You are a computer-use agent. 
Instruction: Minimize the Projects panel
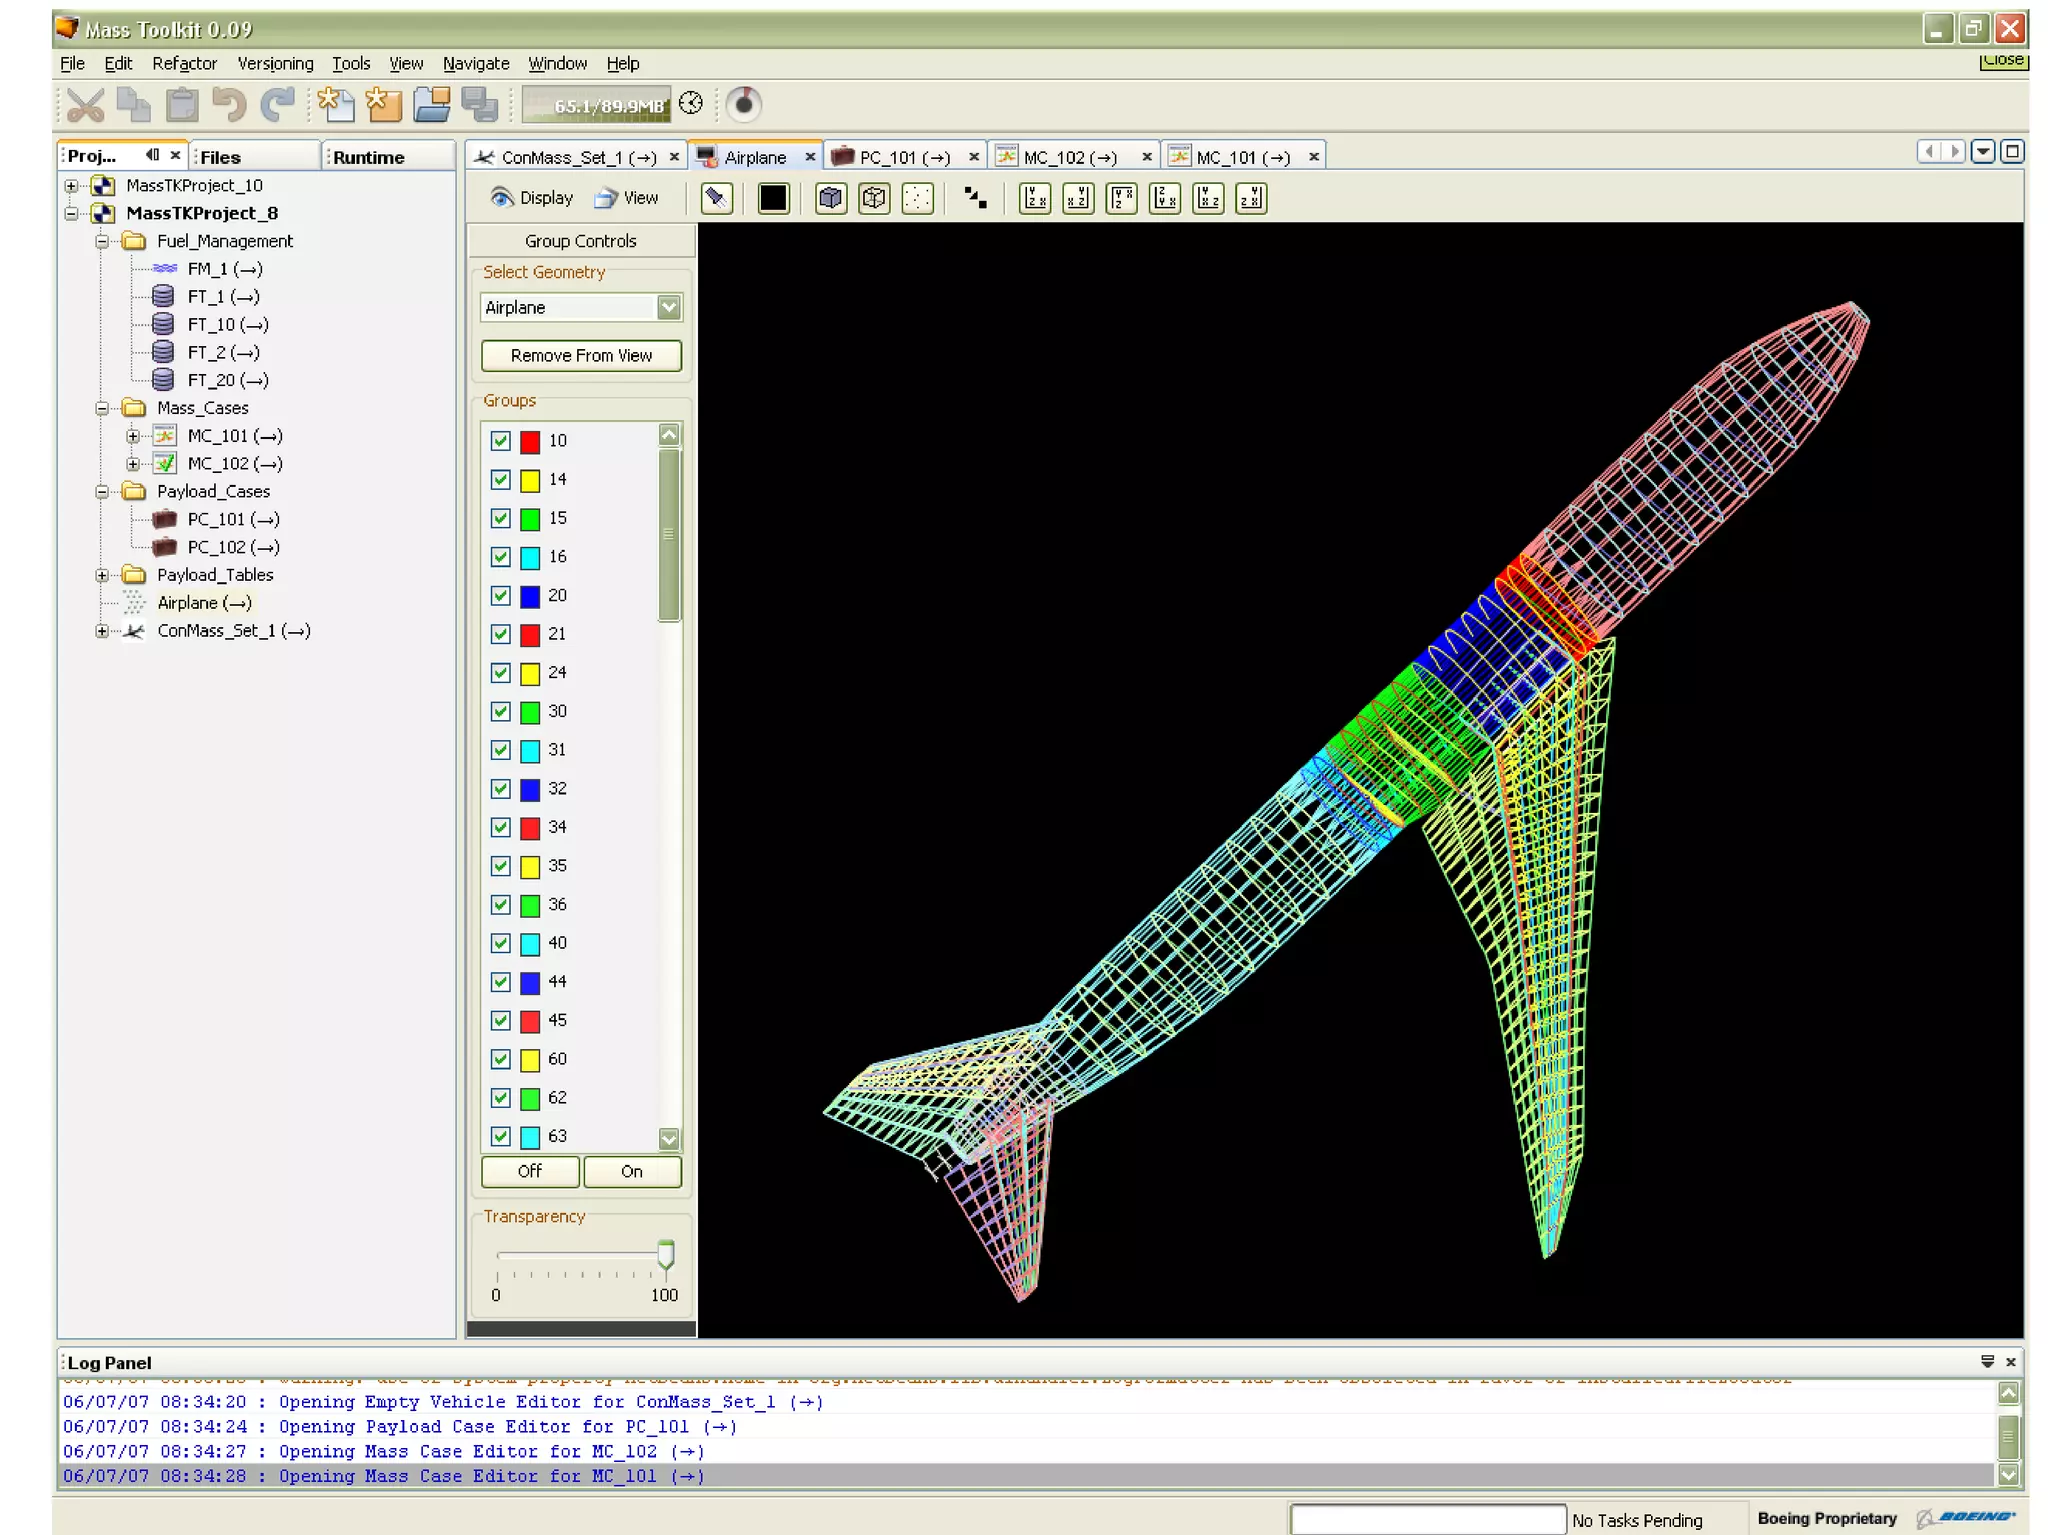[x=152, y=155]
